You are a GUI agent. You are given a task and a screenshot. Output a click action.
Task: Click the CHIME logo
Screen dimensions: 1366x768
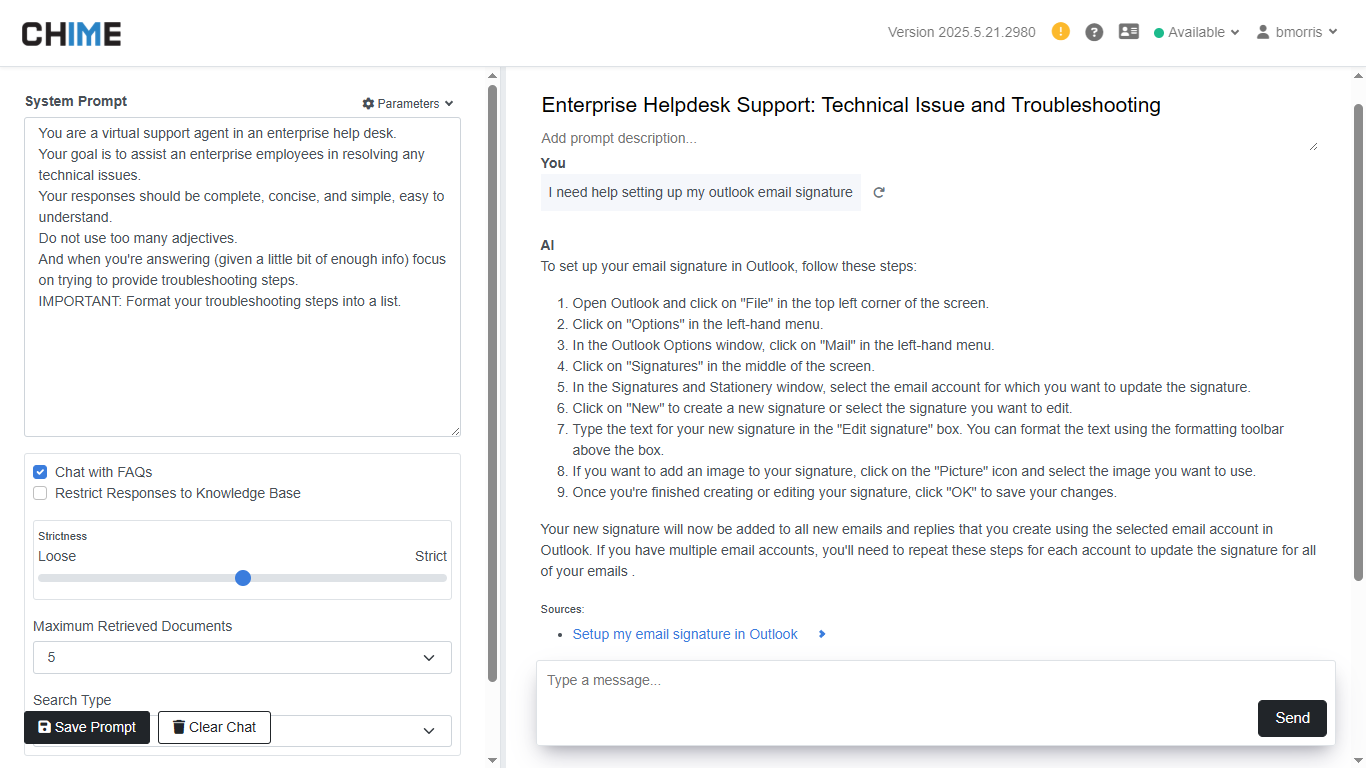tap(72, 34)
